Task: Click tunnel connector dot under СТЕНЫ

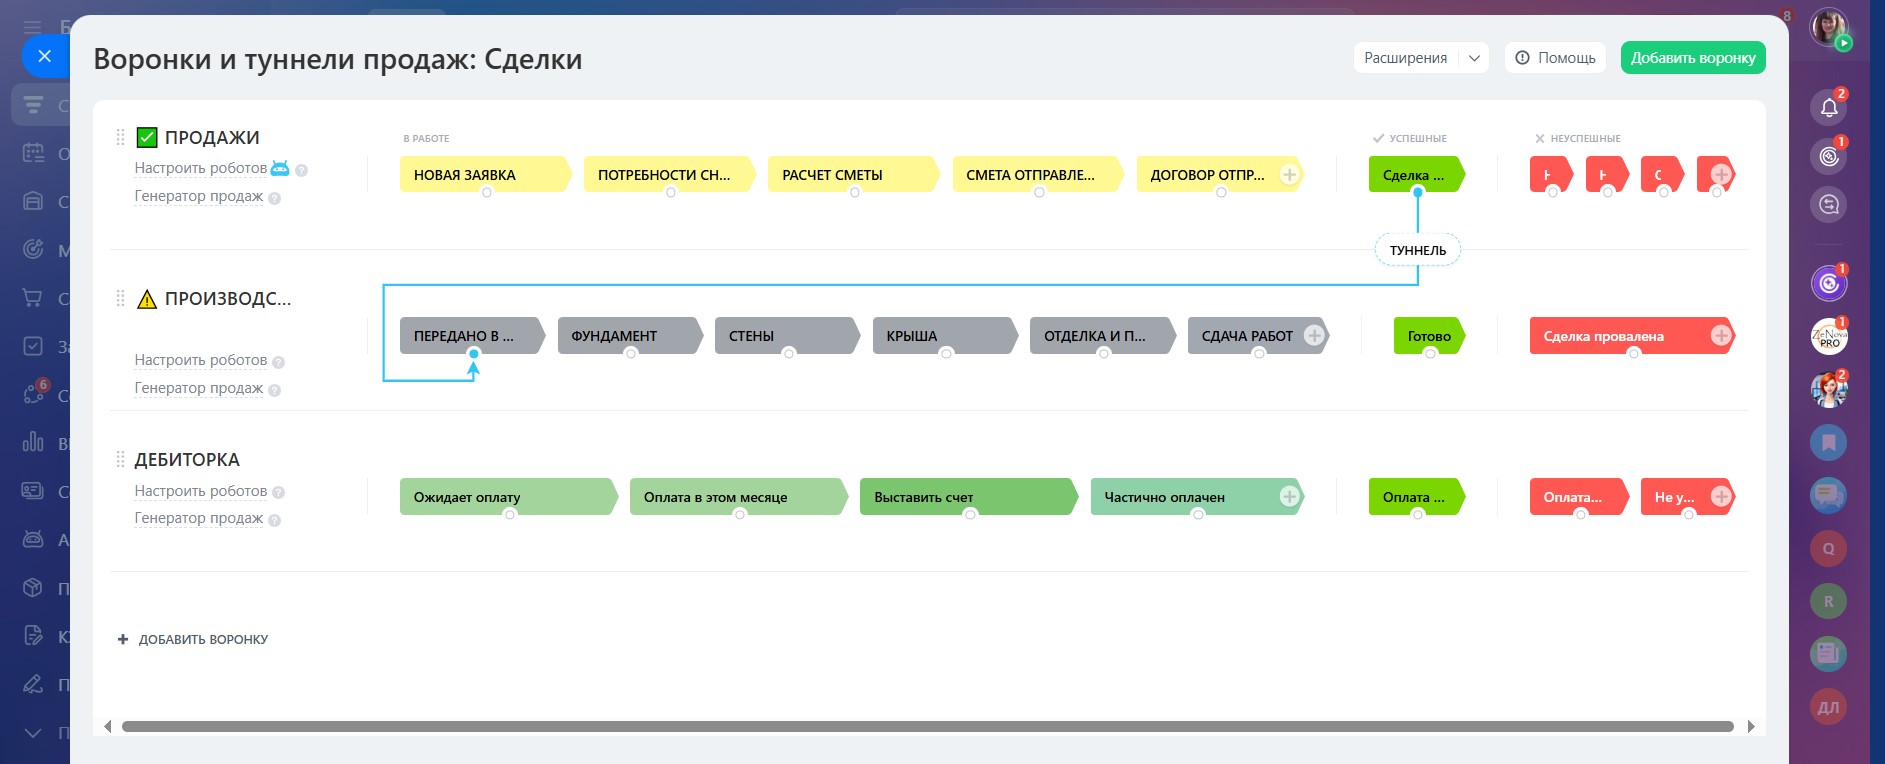Action: pos(789,353)
